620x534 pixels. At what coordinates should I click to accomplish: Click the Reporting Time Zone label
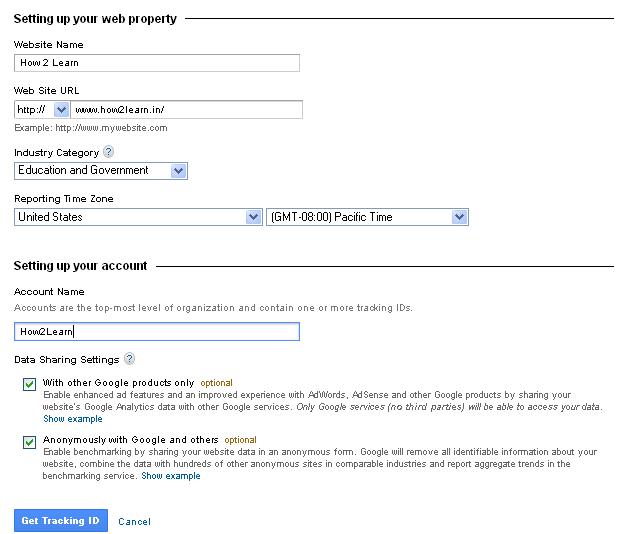(x=64, y=198)
